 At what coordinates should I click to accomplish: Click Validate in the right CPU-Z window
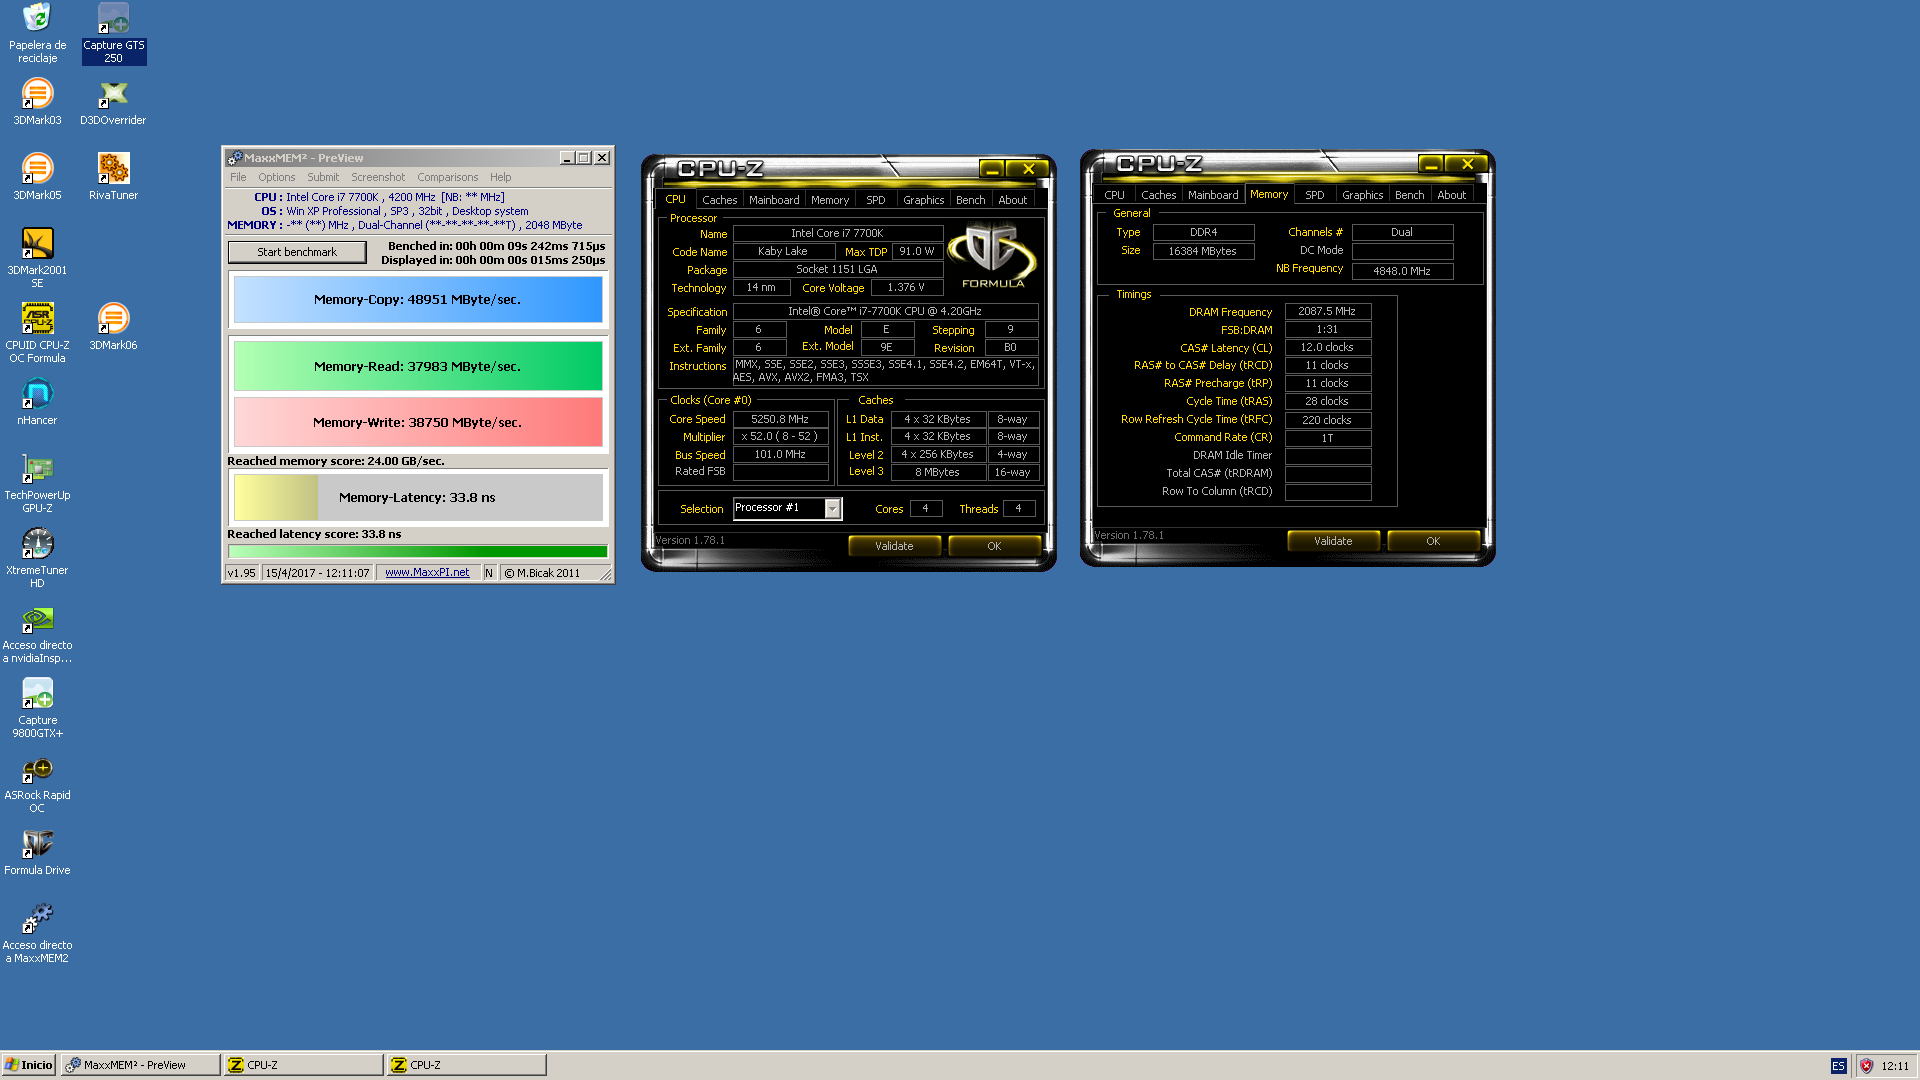click(1333, 541)
